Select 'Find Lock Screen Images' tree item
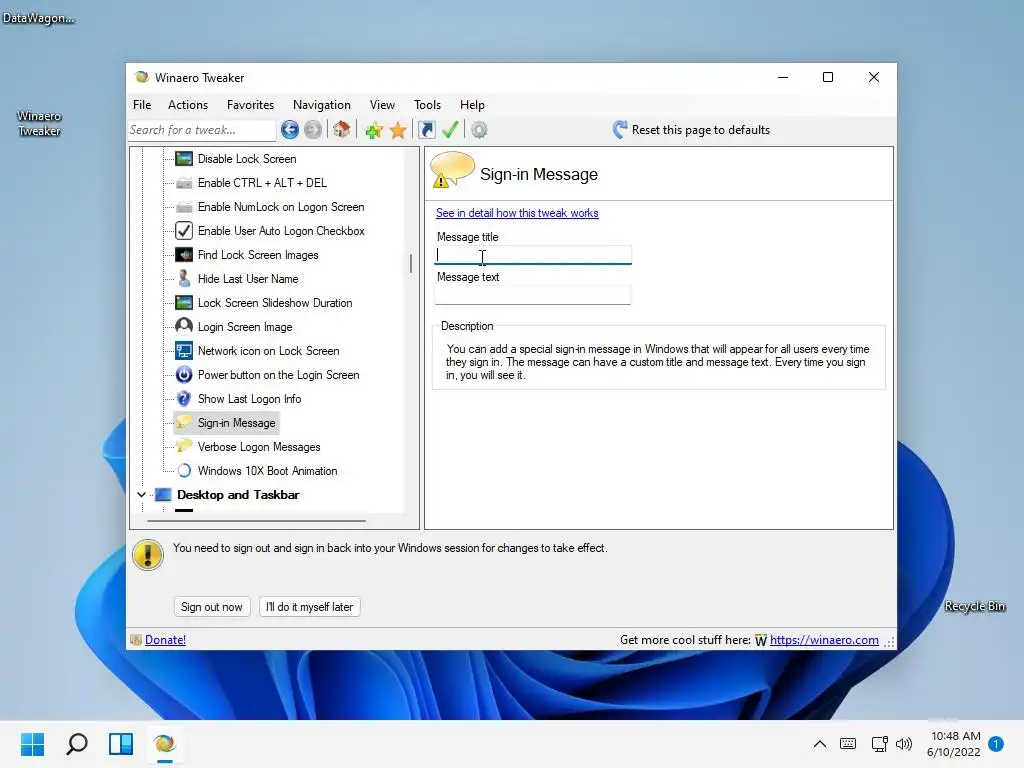Viewport: 1024px width, 768px height. (258, 255)
